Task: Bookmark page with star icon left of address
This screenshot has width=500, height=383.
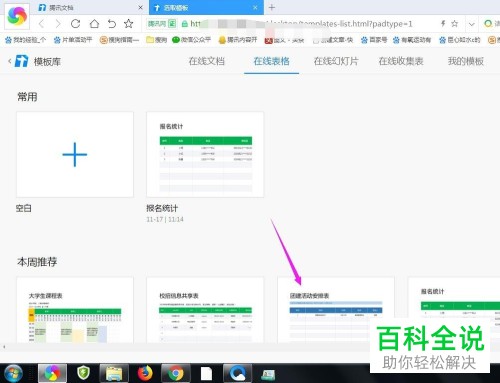Action: [x=129, y=24]
